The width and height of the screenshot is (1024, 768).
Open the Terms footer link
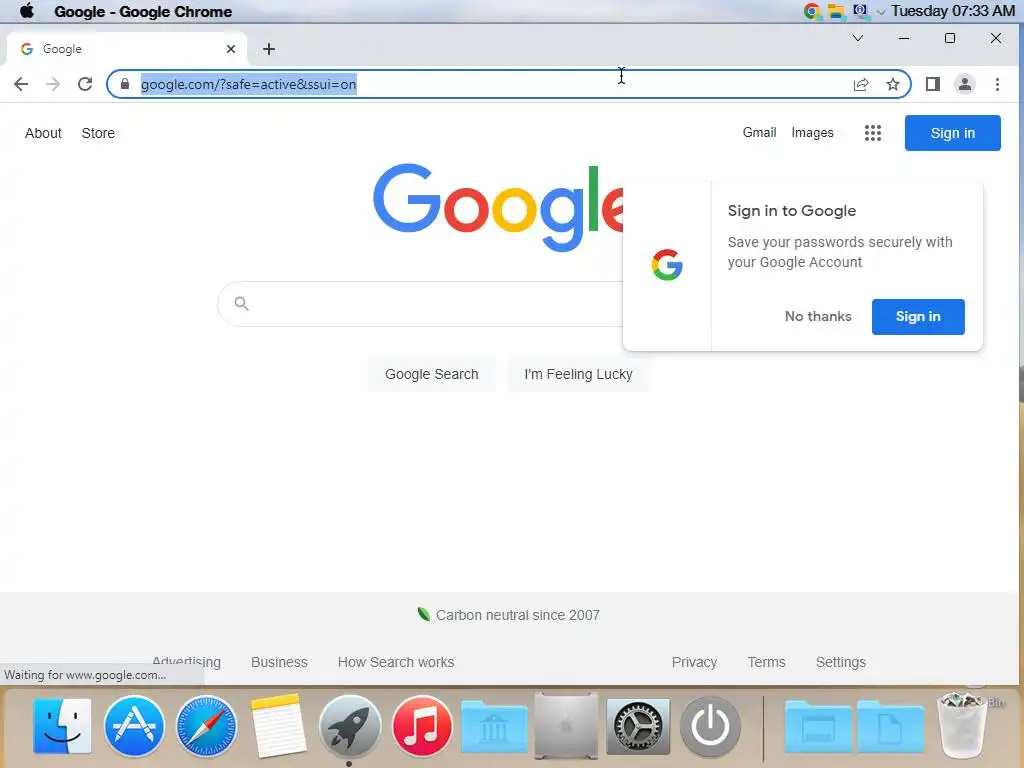tap(766, 662)
